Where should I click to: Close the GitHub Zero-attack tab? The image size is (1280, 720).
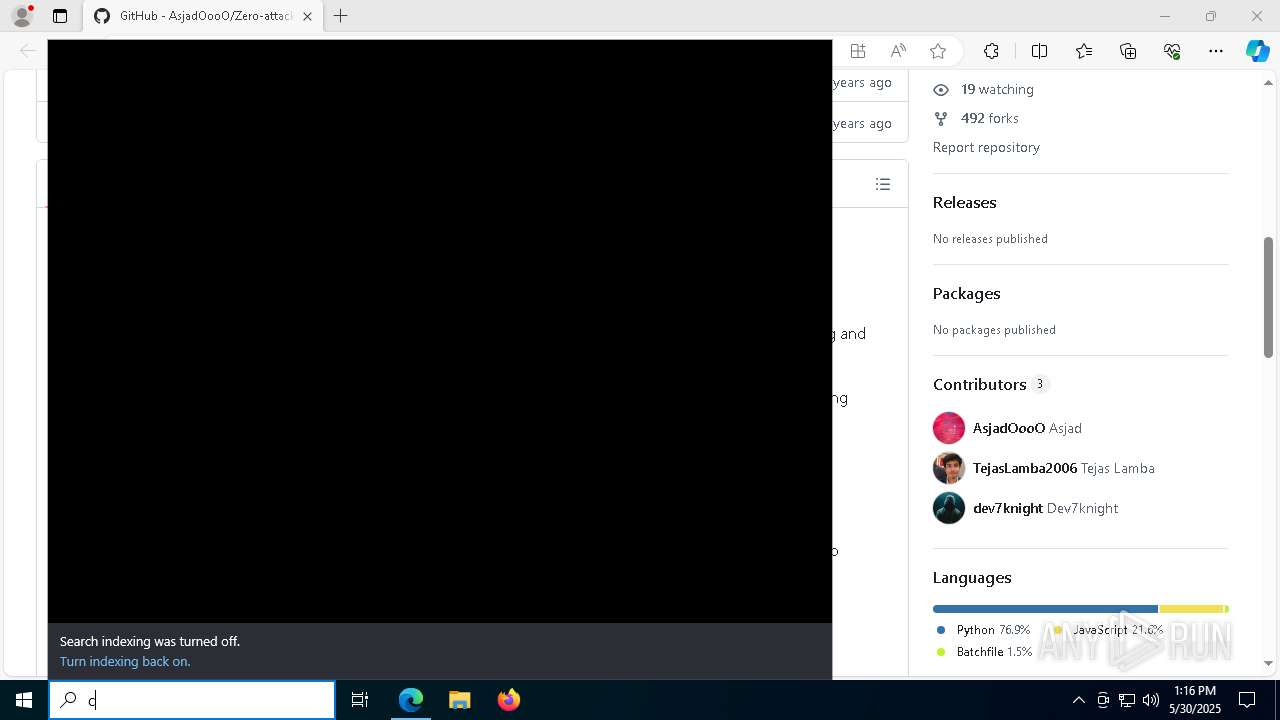pos(307,16)
